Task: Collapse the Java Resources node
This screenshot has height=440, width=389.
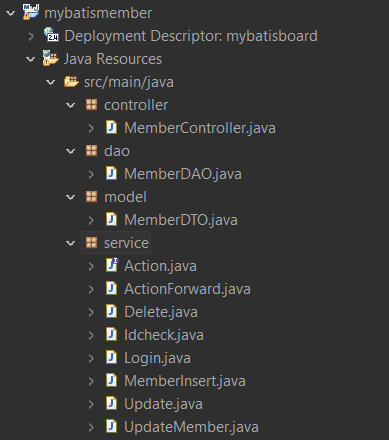Action: tap(31, 59)
